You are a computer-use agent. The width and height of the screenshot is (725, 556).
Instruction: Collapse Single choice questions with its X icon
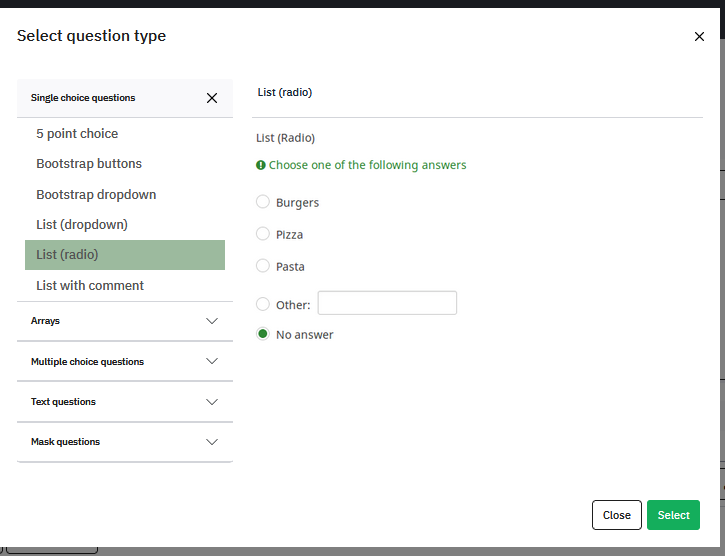tap(212, 98)
